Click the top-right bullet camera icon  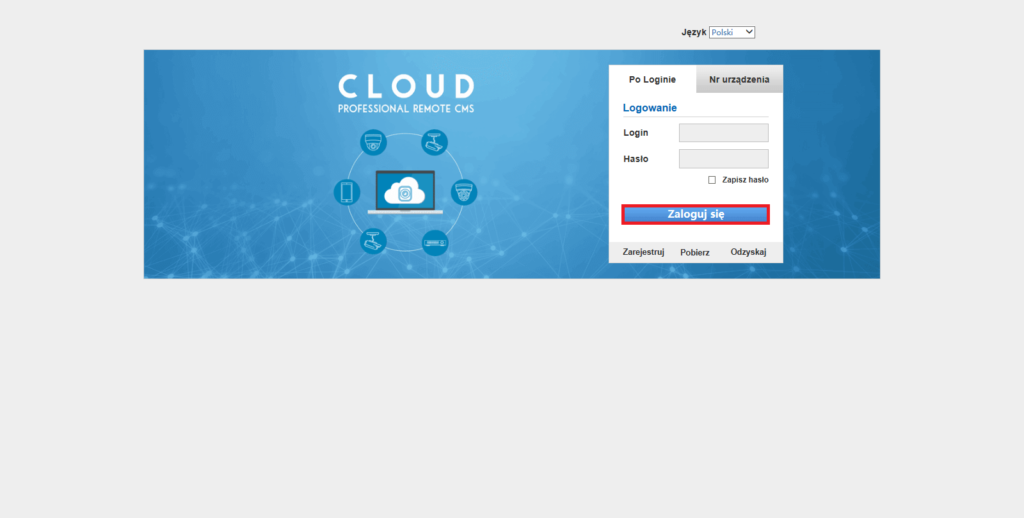pyautogui.click(x=434, y=142)
